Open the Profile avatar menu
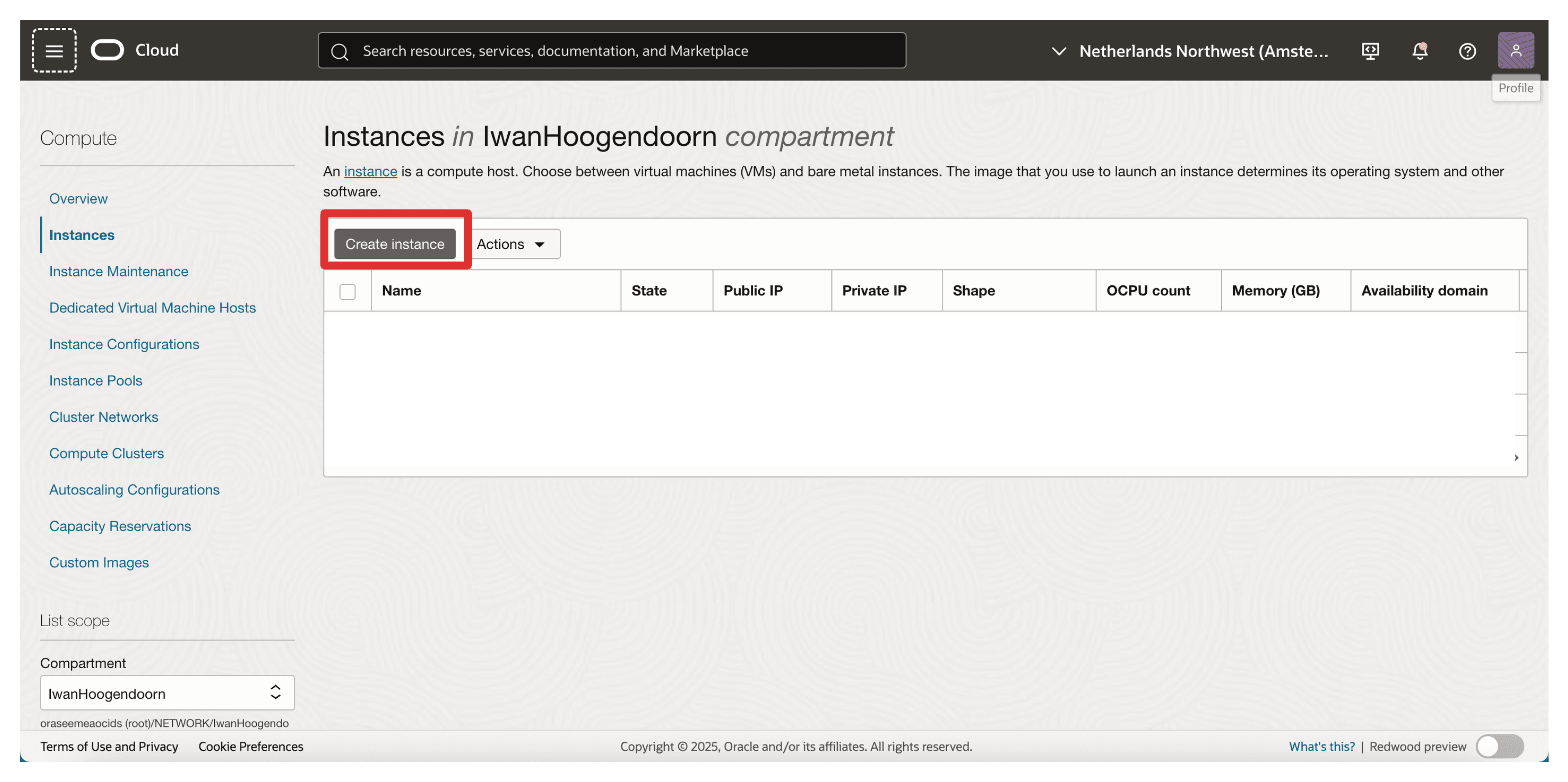The height and width of the screenshot is (782, 1568). click(1516, 50)
